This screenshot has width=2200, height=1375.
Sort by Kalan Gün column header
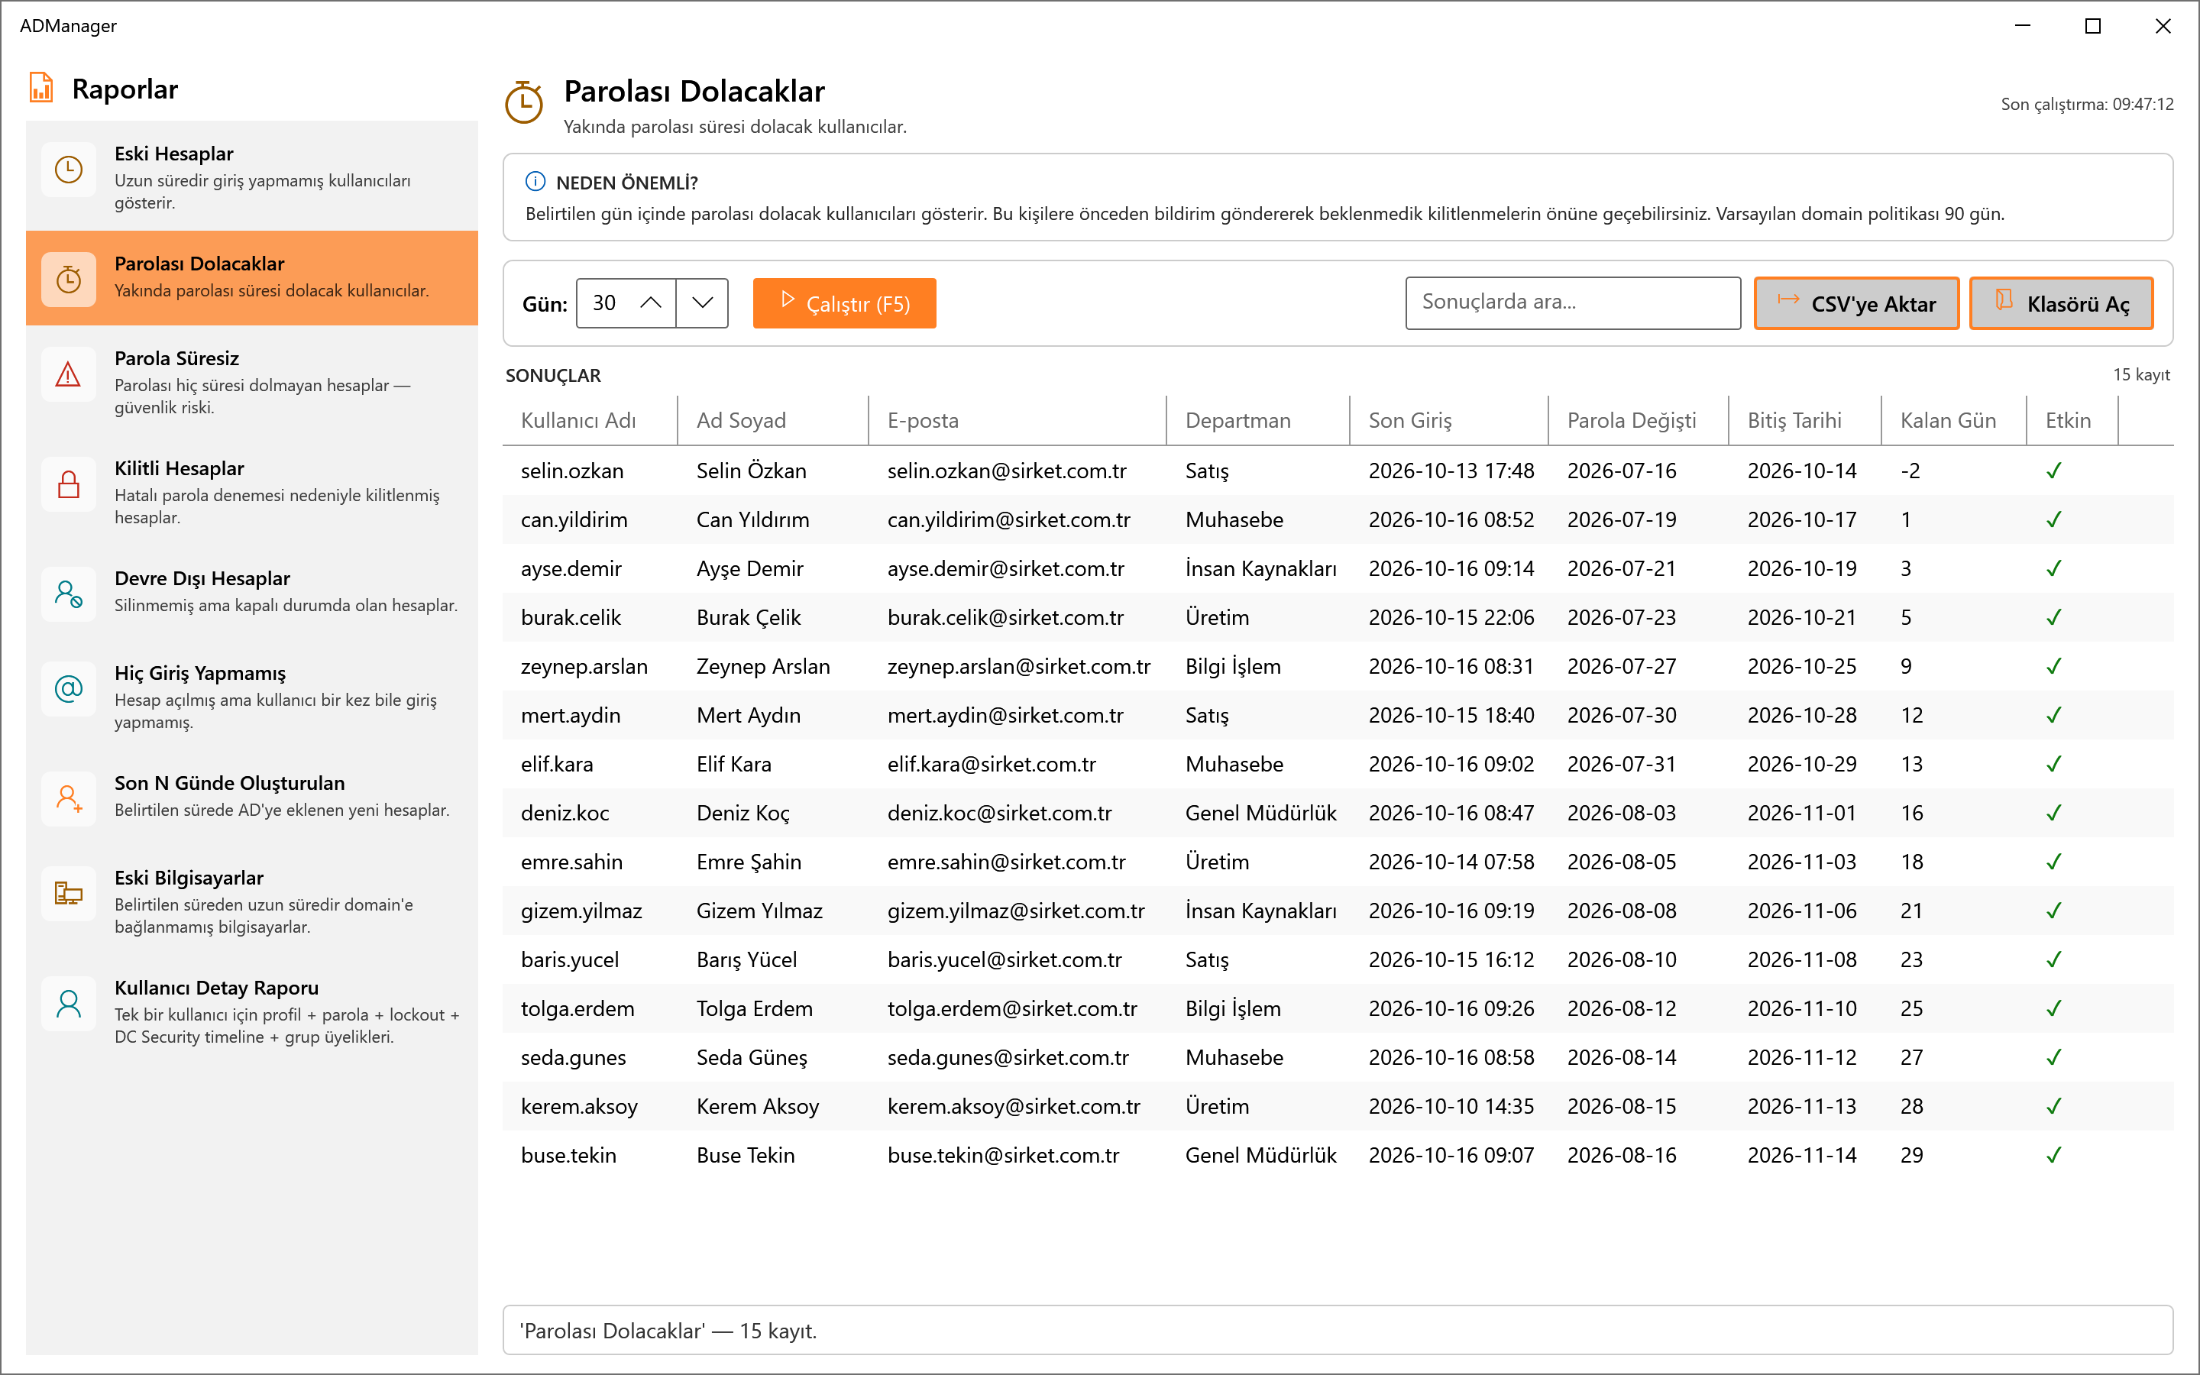1953,420
